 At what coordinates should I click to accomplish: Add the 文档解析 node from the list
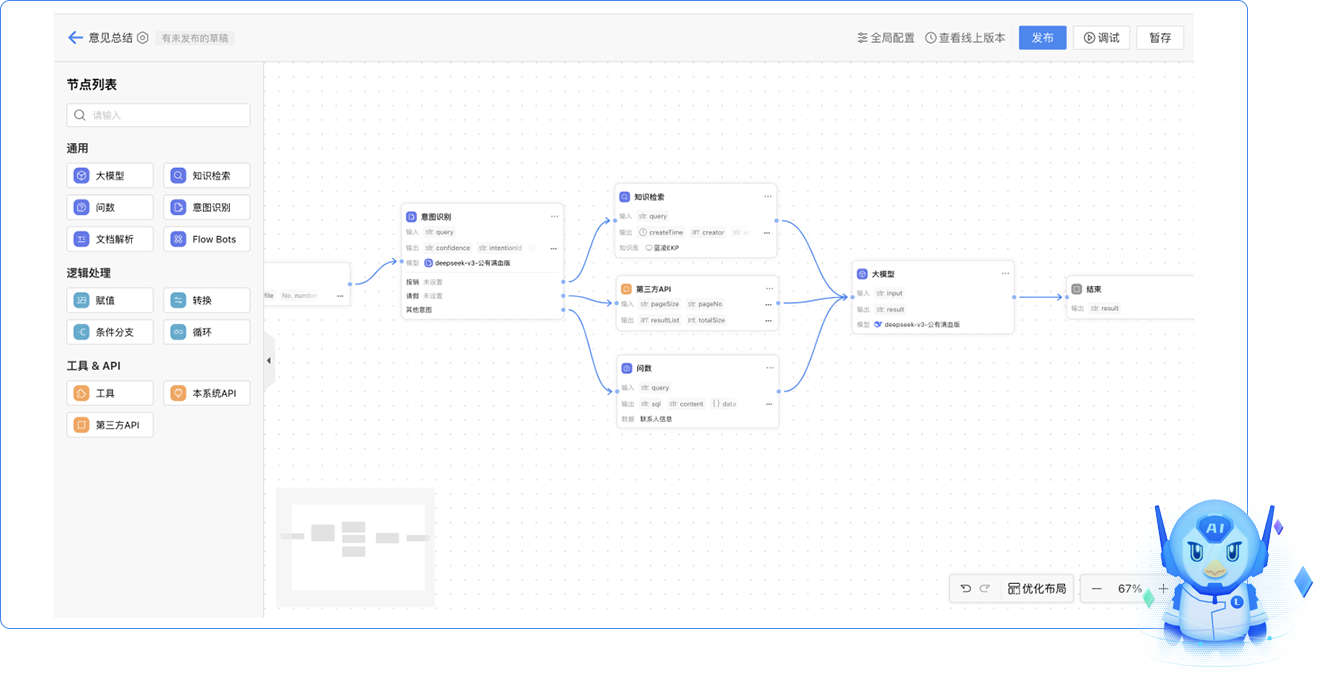(x=110, y=240)
